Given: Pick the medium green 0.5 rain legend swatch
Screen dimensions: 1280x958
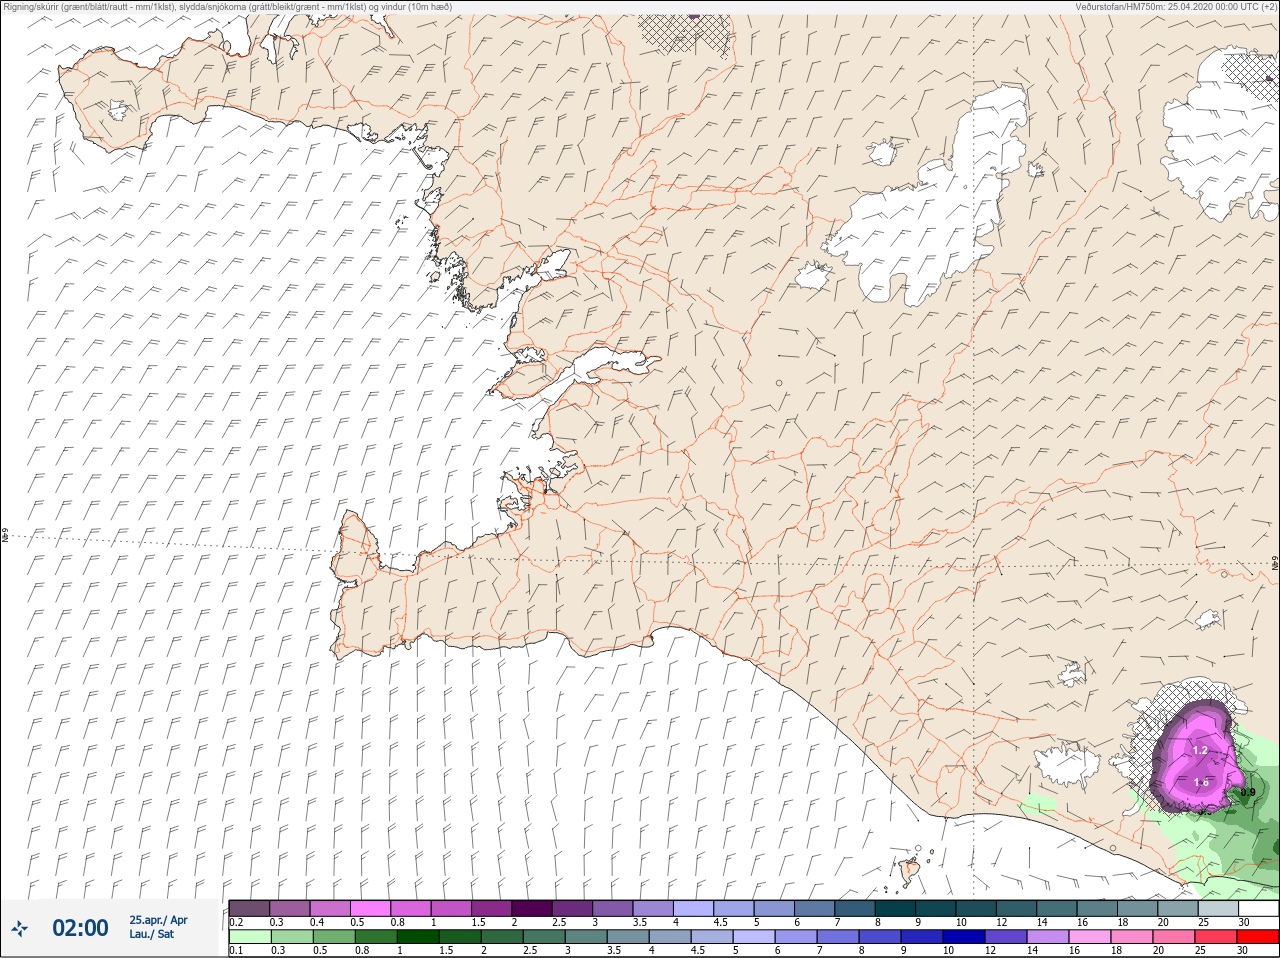Looking at the screenshot, I should pos(334,936).
